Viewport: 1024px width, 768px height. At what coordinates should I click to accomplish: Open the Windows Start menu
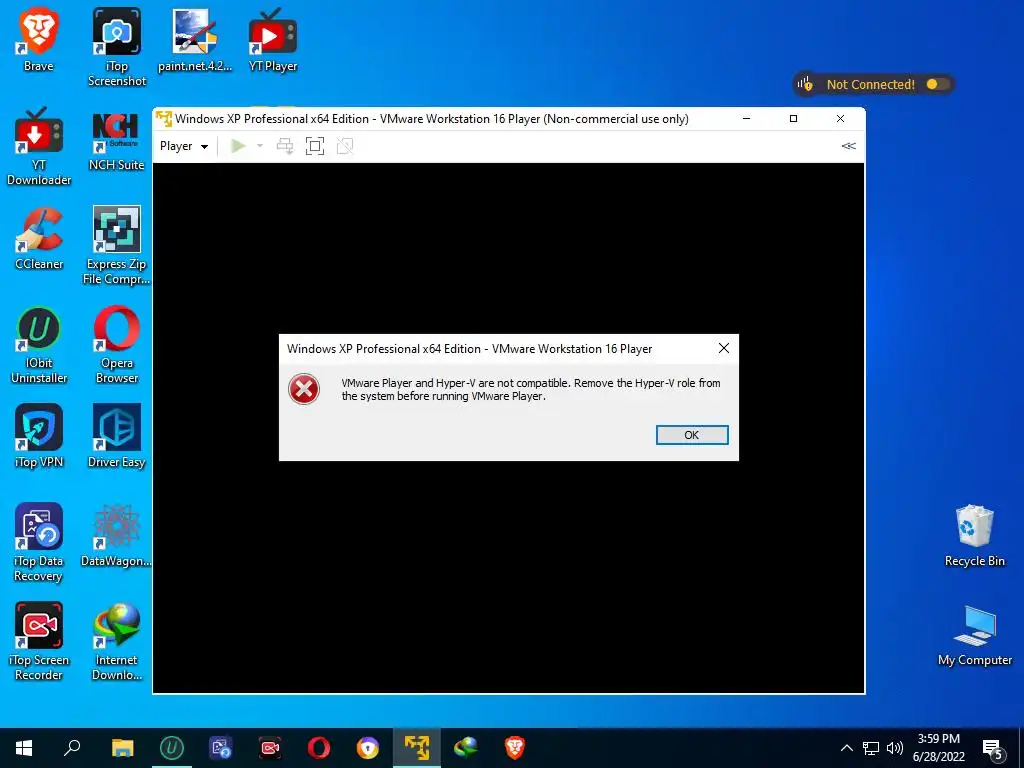pos(24,748)
